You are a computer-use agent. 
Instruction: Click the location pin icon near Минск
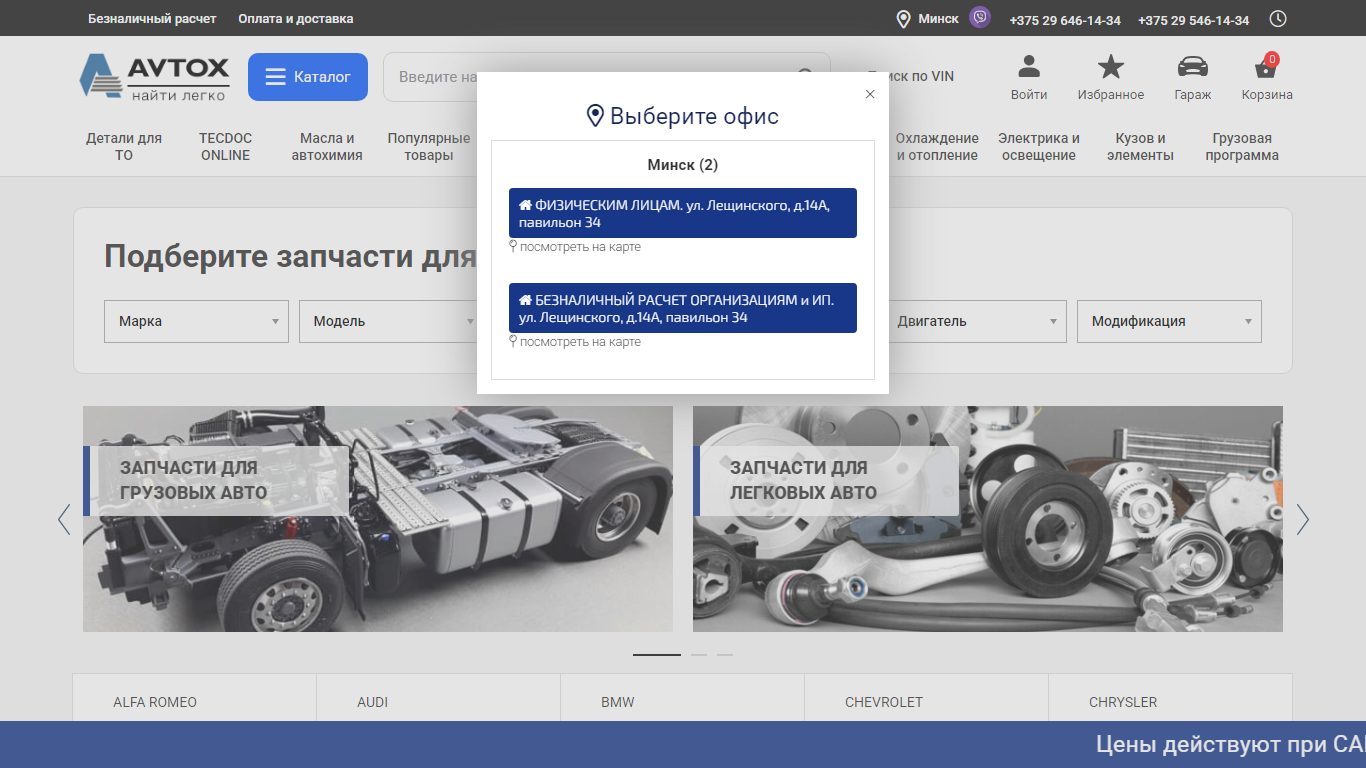tap(903, 19)
